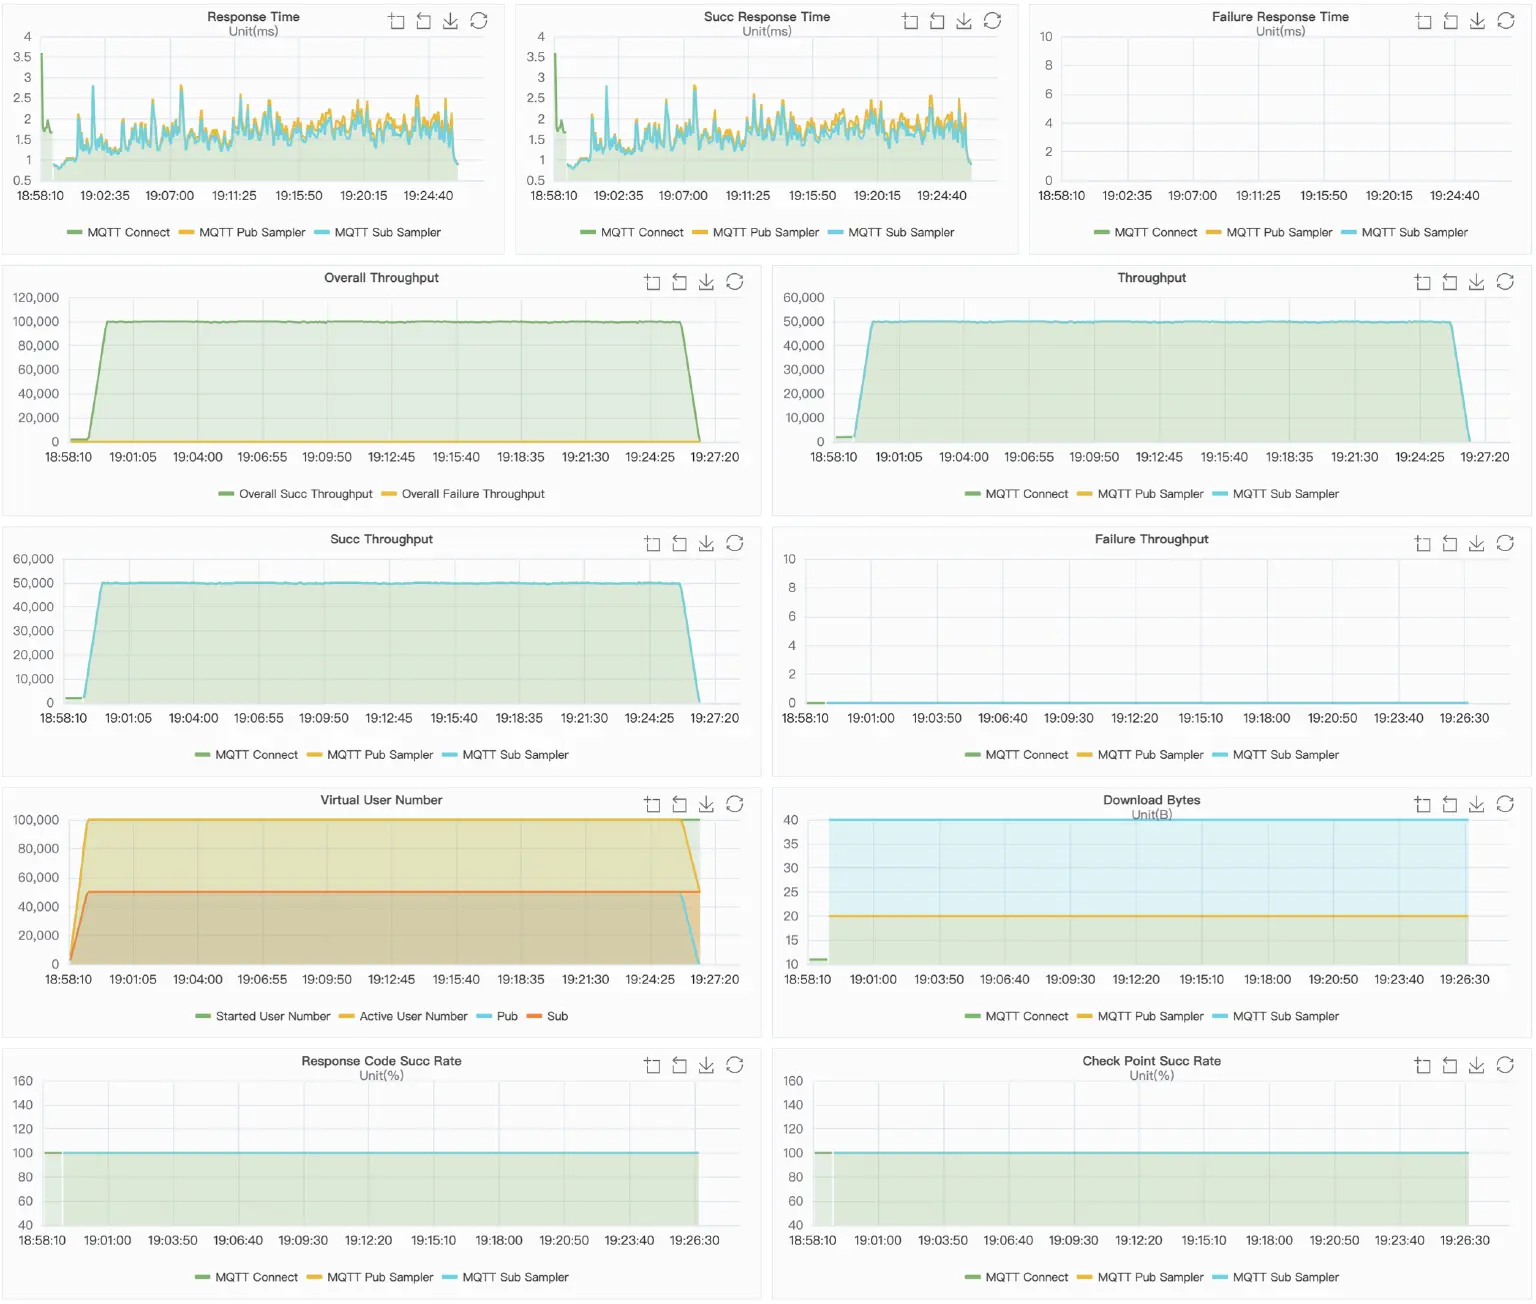Refresh the Failure Throughput chart
Screen dimensions: 1536x1304
[1505, 543]
